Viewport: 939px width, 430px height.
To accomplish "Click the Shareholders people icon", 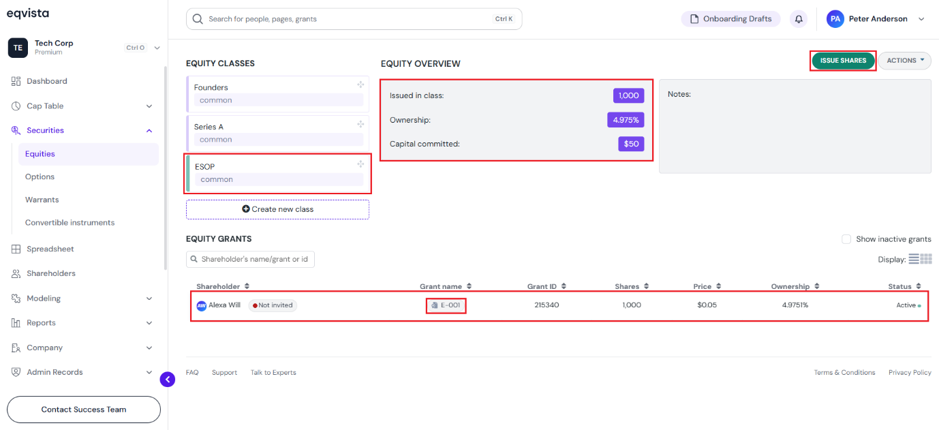I will pyautogui.click(x=16, y=274).
